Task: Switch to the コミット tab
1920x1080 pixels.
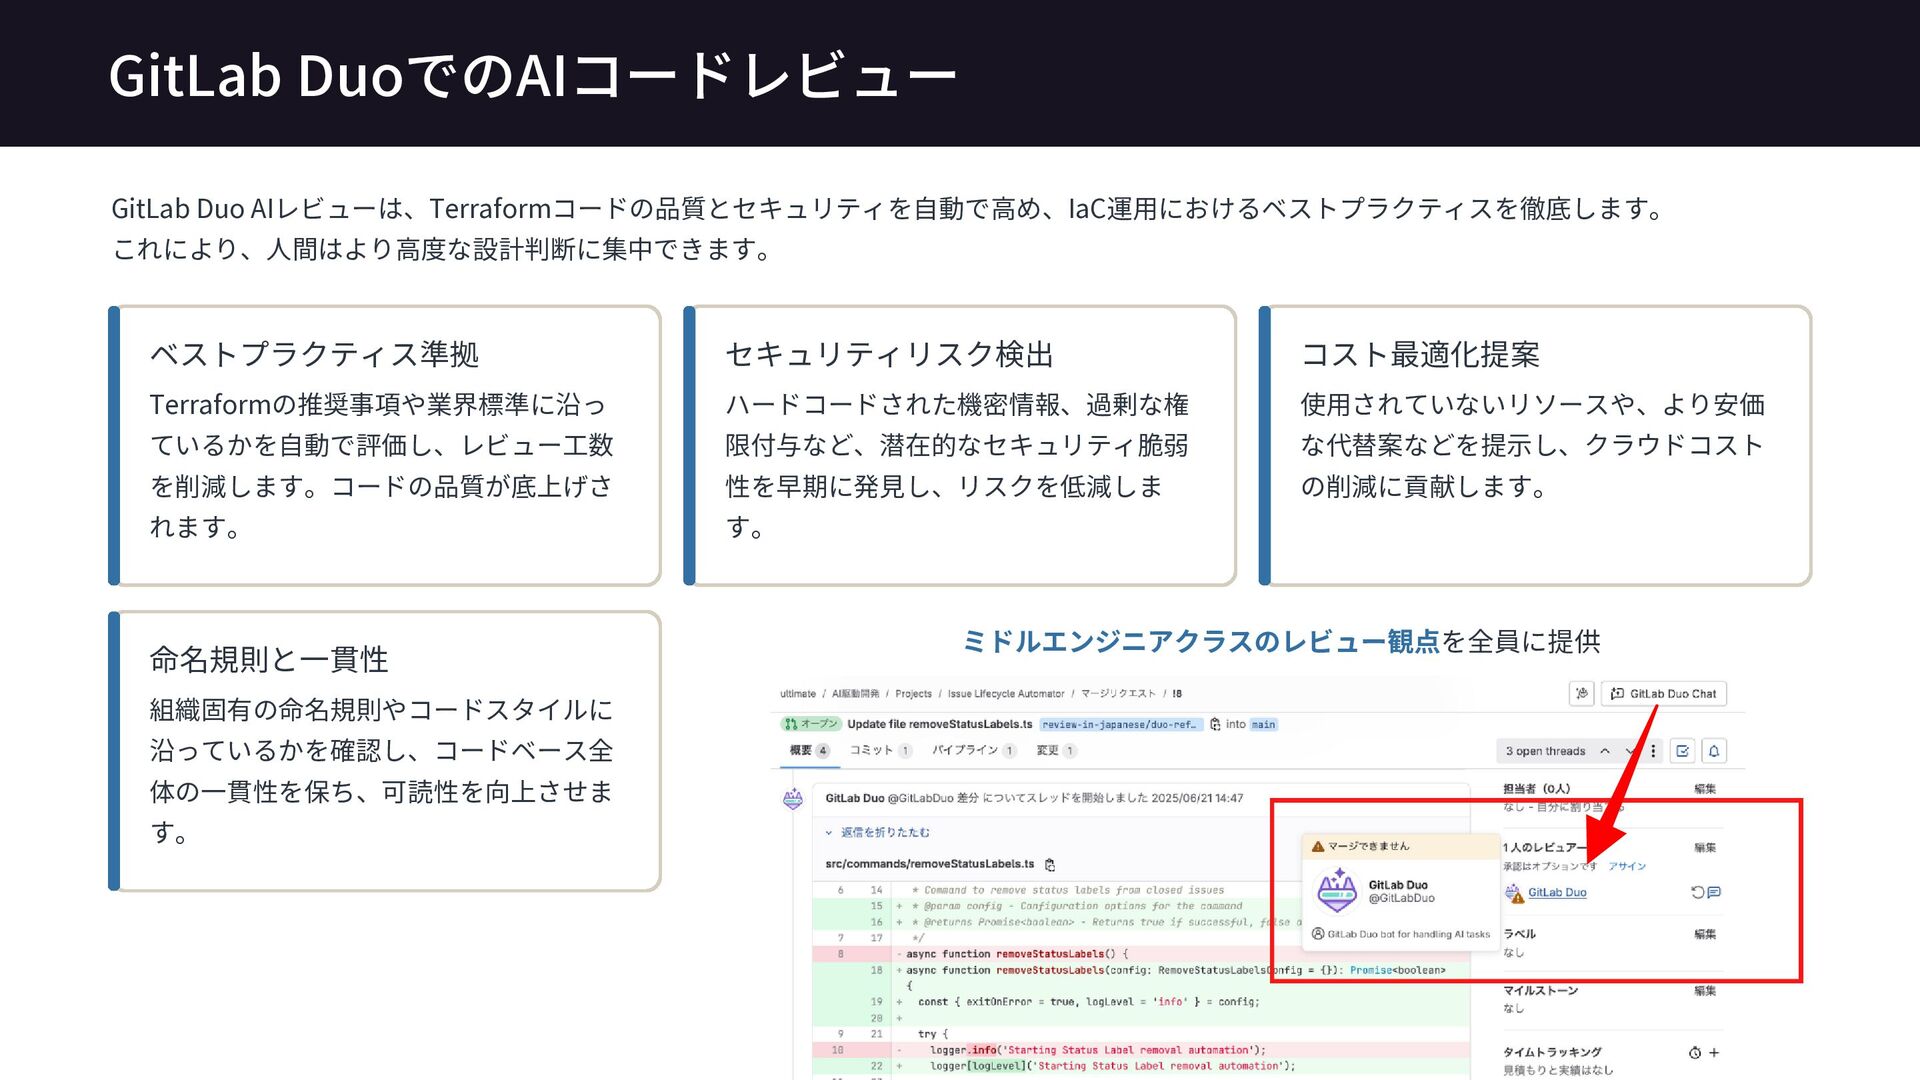Action: coord(871,750)
